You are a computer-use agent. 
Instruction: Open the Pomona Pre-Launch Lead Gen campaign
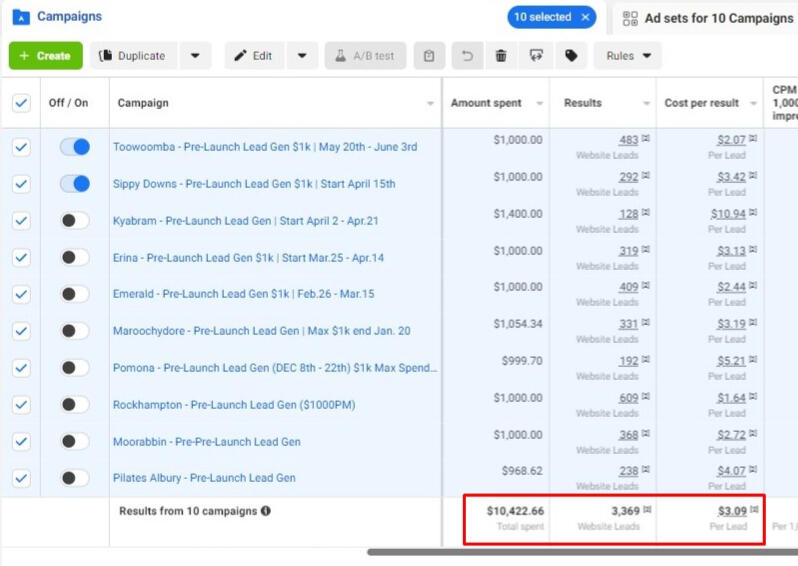click(x=275, y=367)
